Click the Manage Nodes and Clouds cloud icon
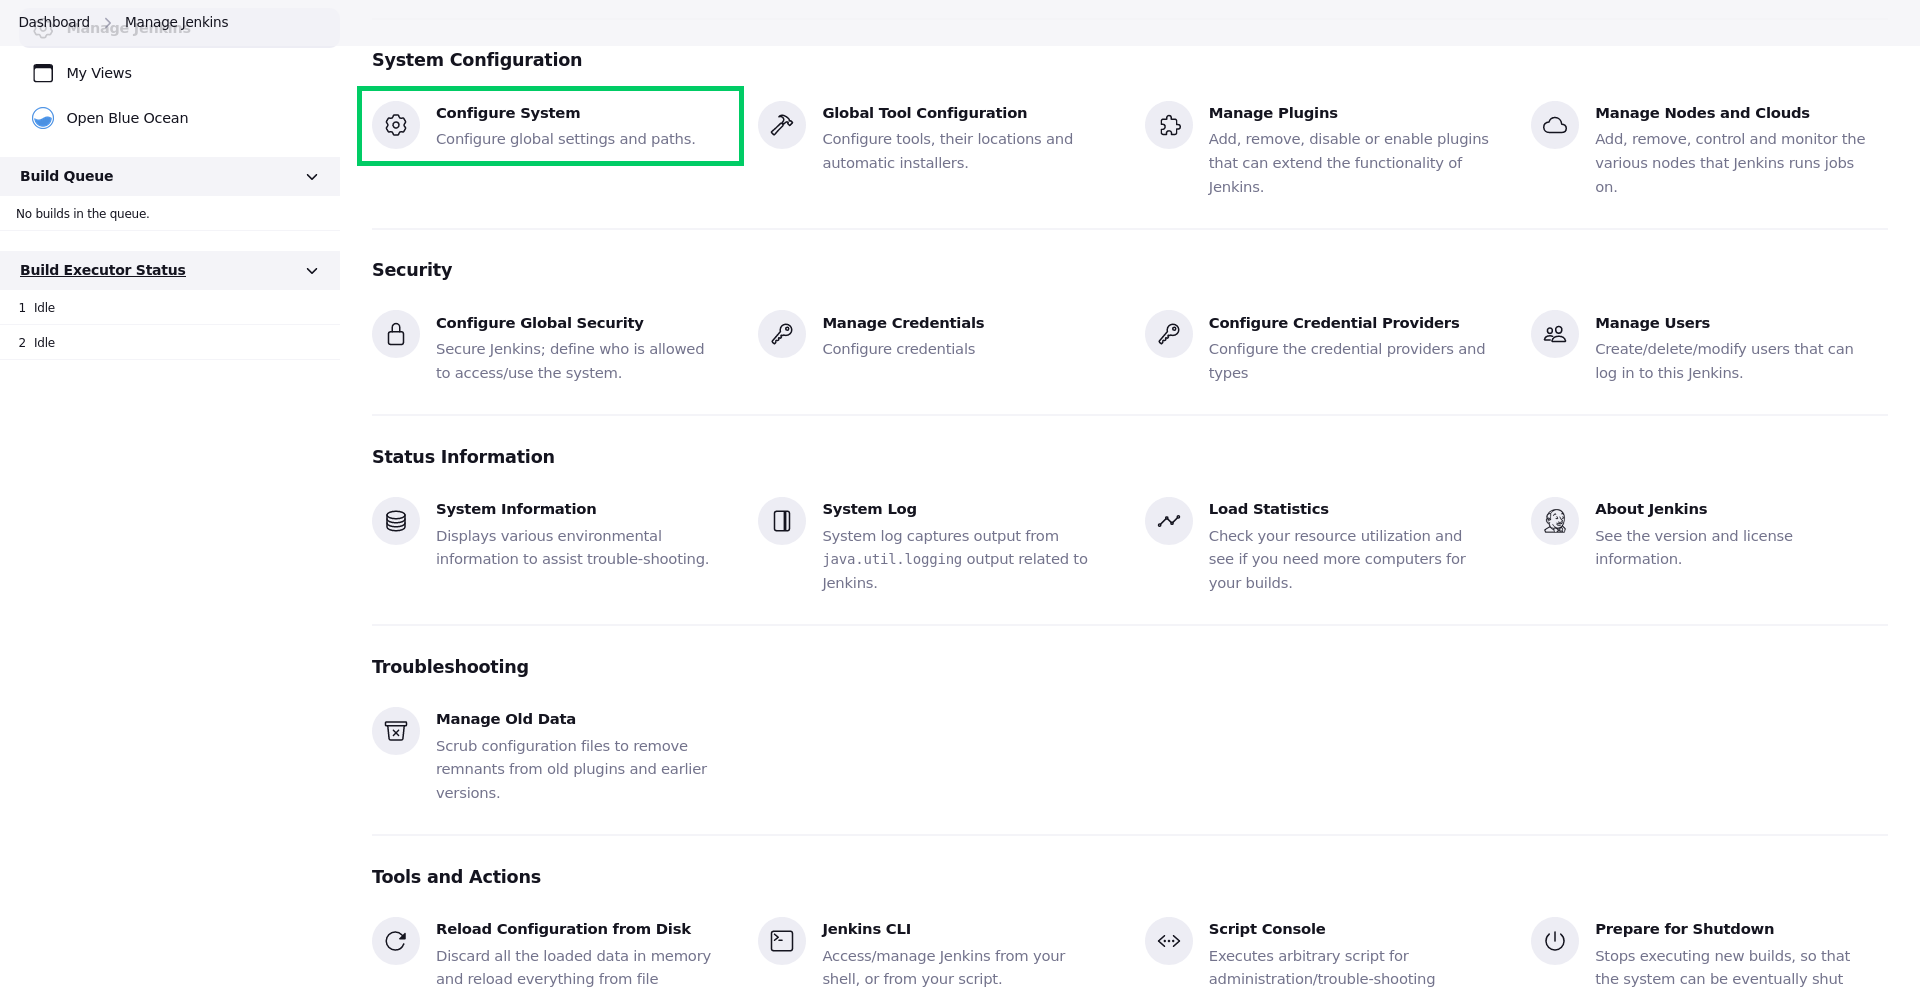 point(1555,125)
